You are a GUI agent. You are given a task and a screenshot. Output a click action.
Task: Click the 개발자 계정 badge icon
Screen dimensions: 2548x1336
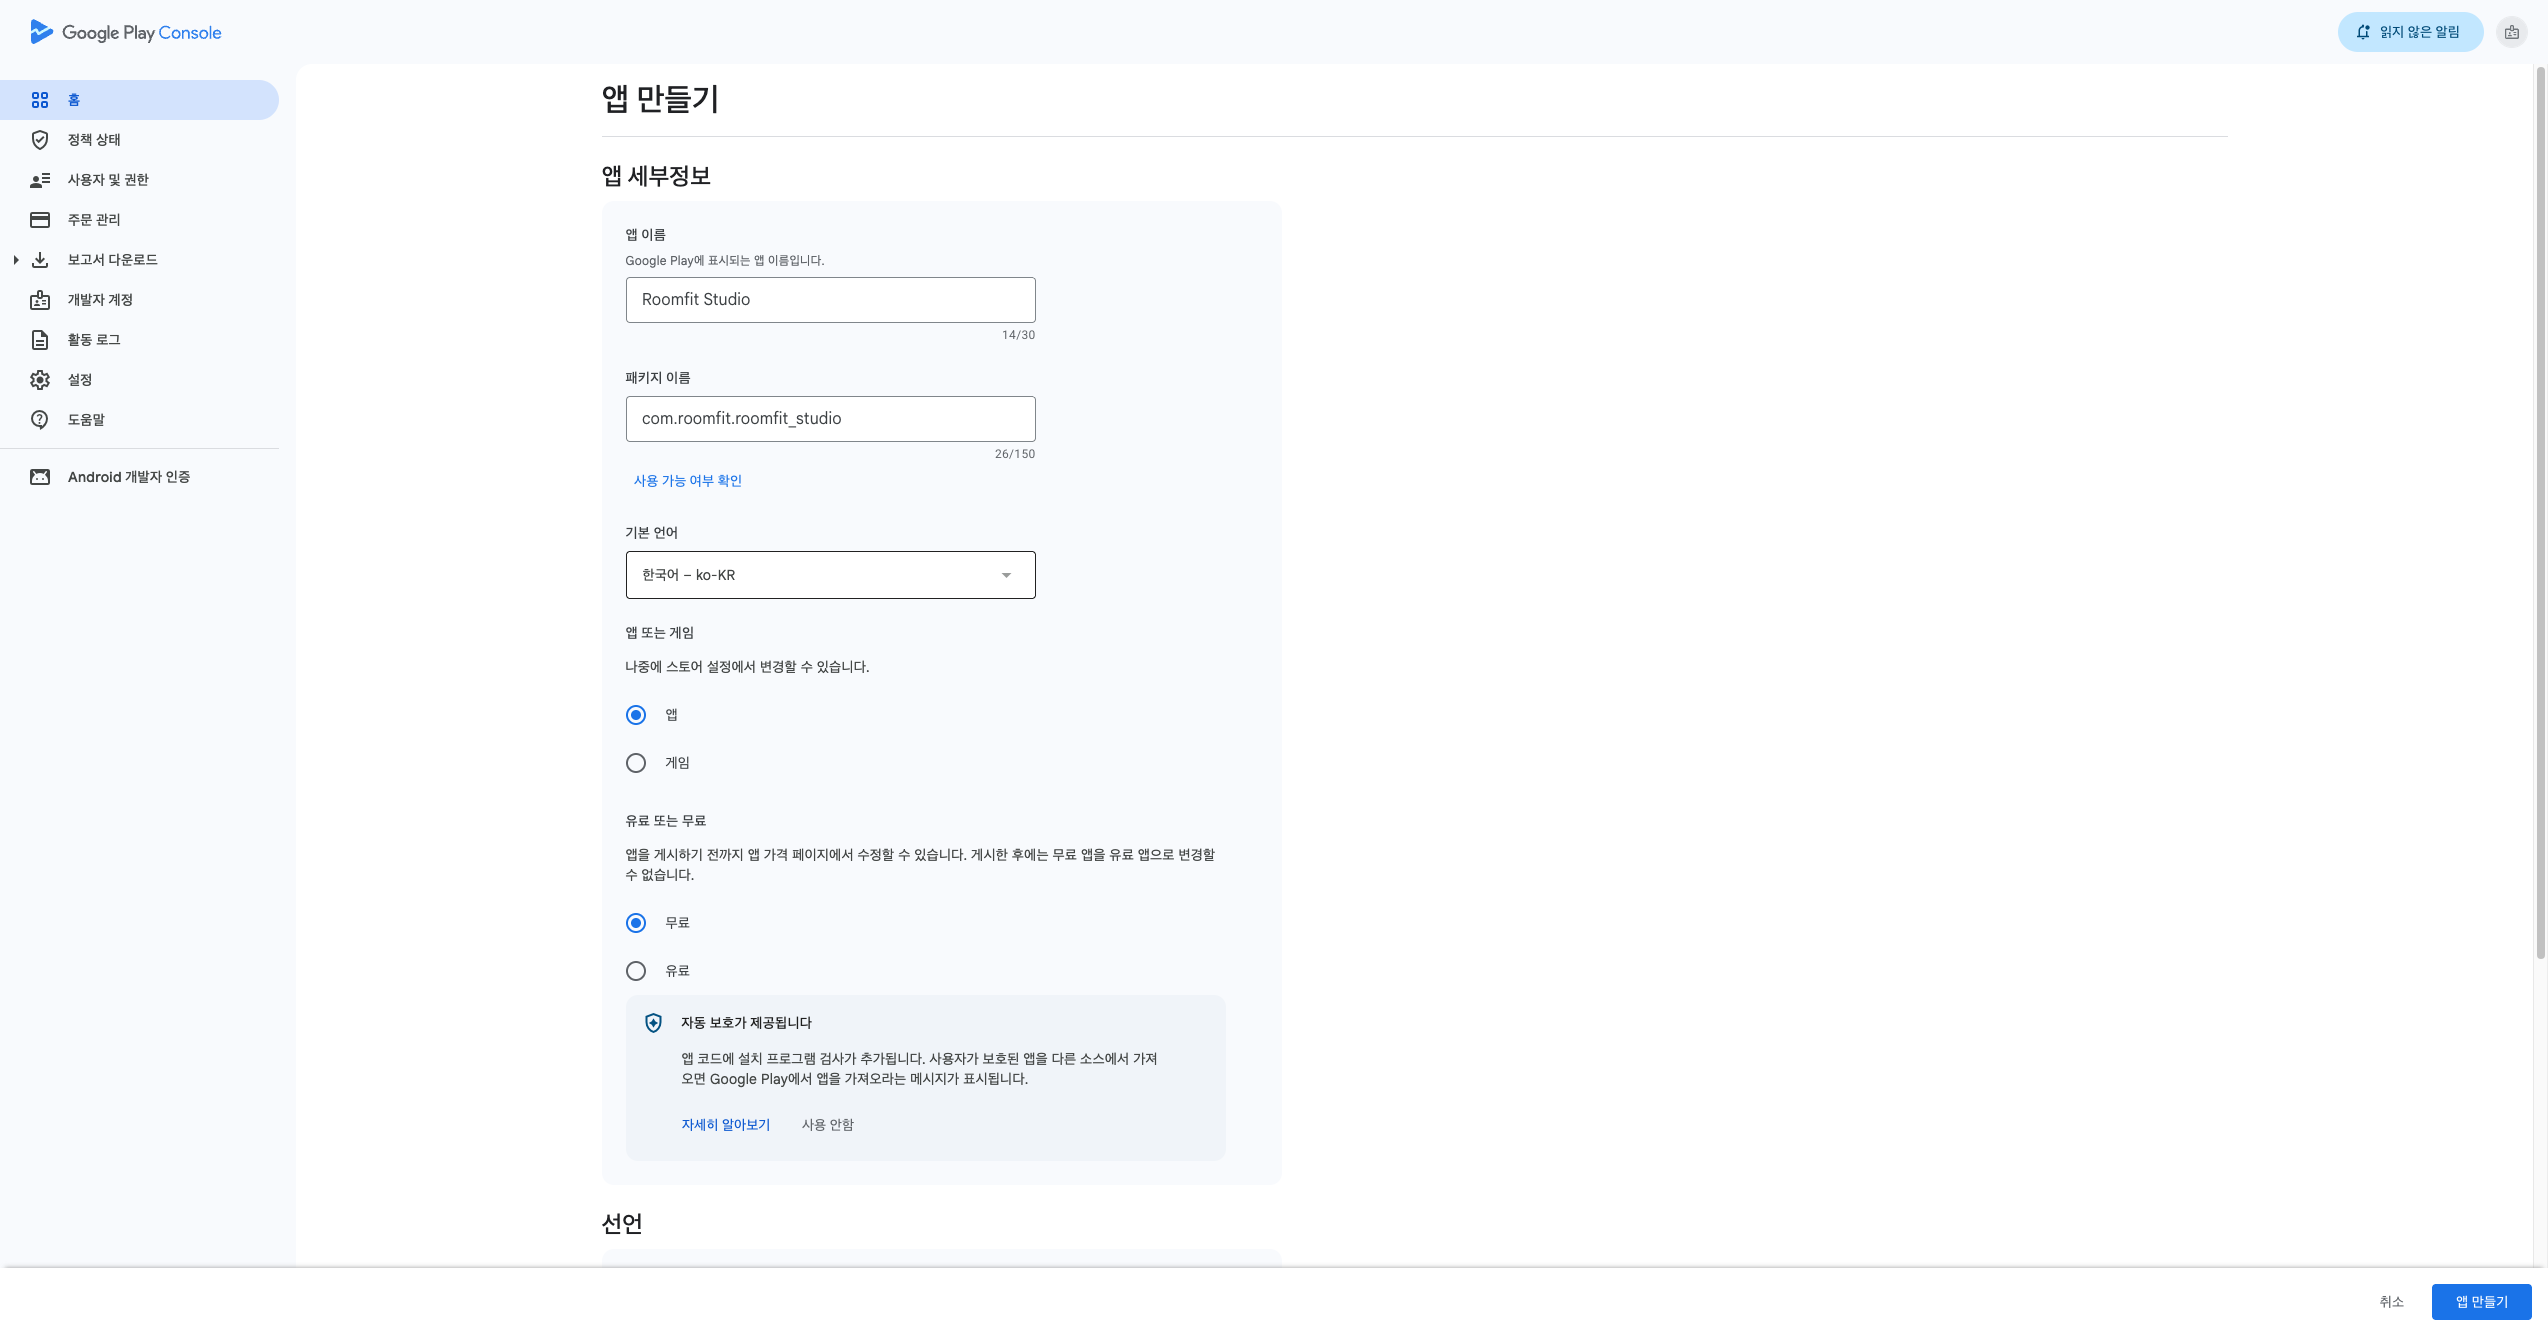[40, 300]
